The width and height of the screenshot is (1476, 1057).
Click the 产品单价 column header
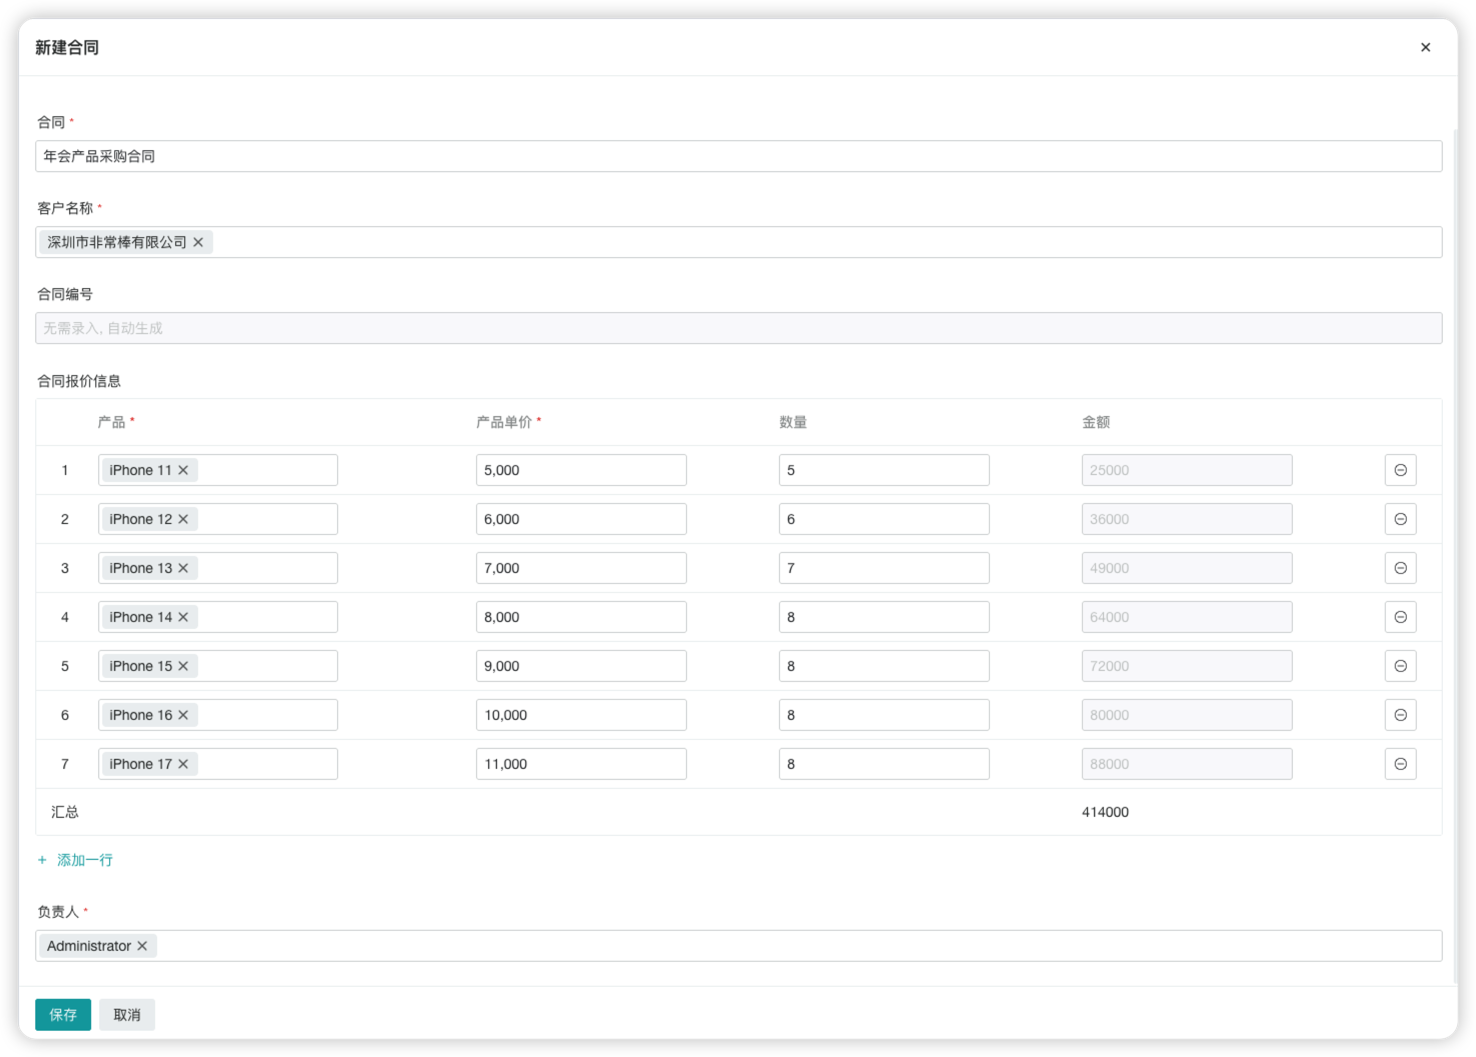504,422
